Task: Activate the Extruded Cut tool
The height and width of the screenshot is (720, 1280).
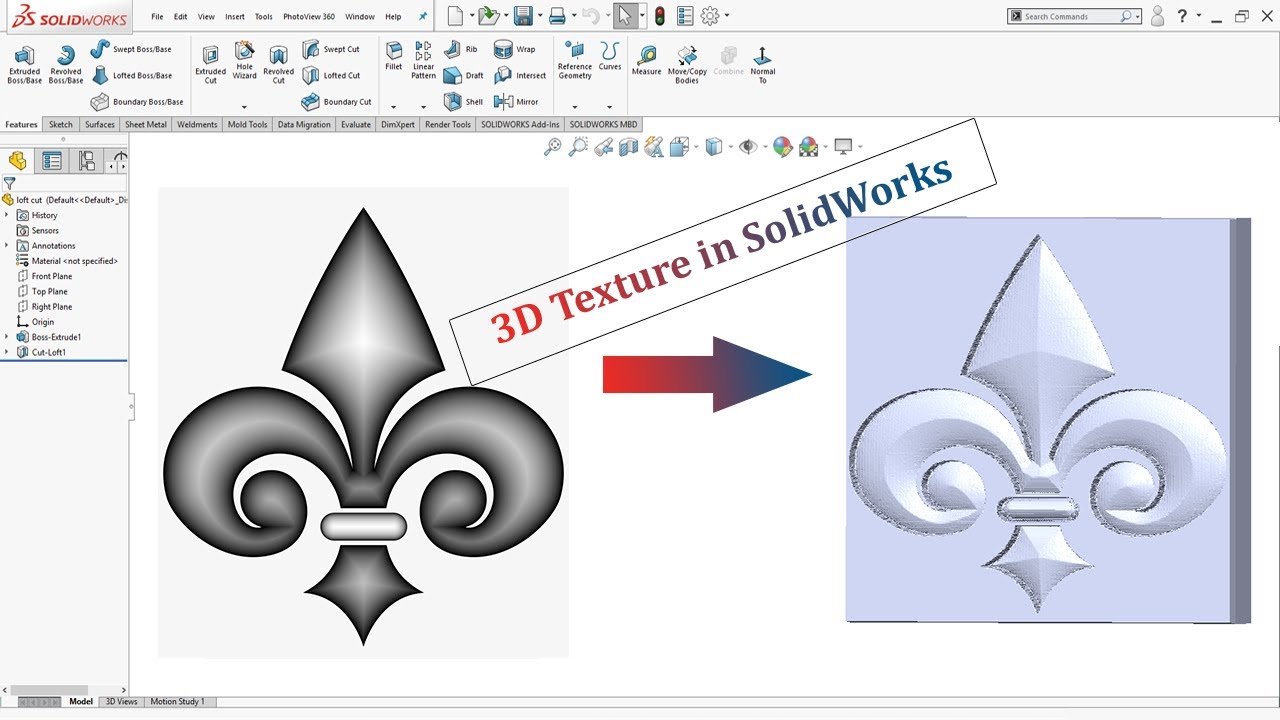Action: click(210, 65)
